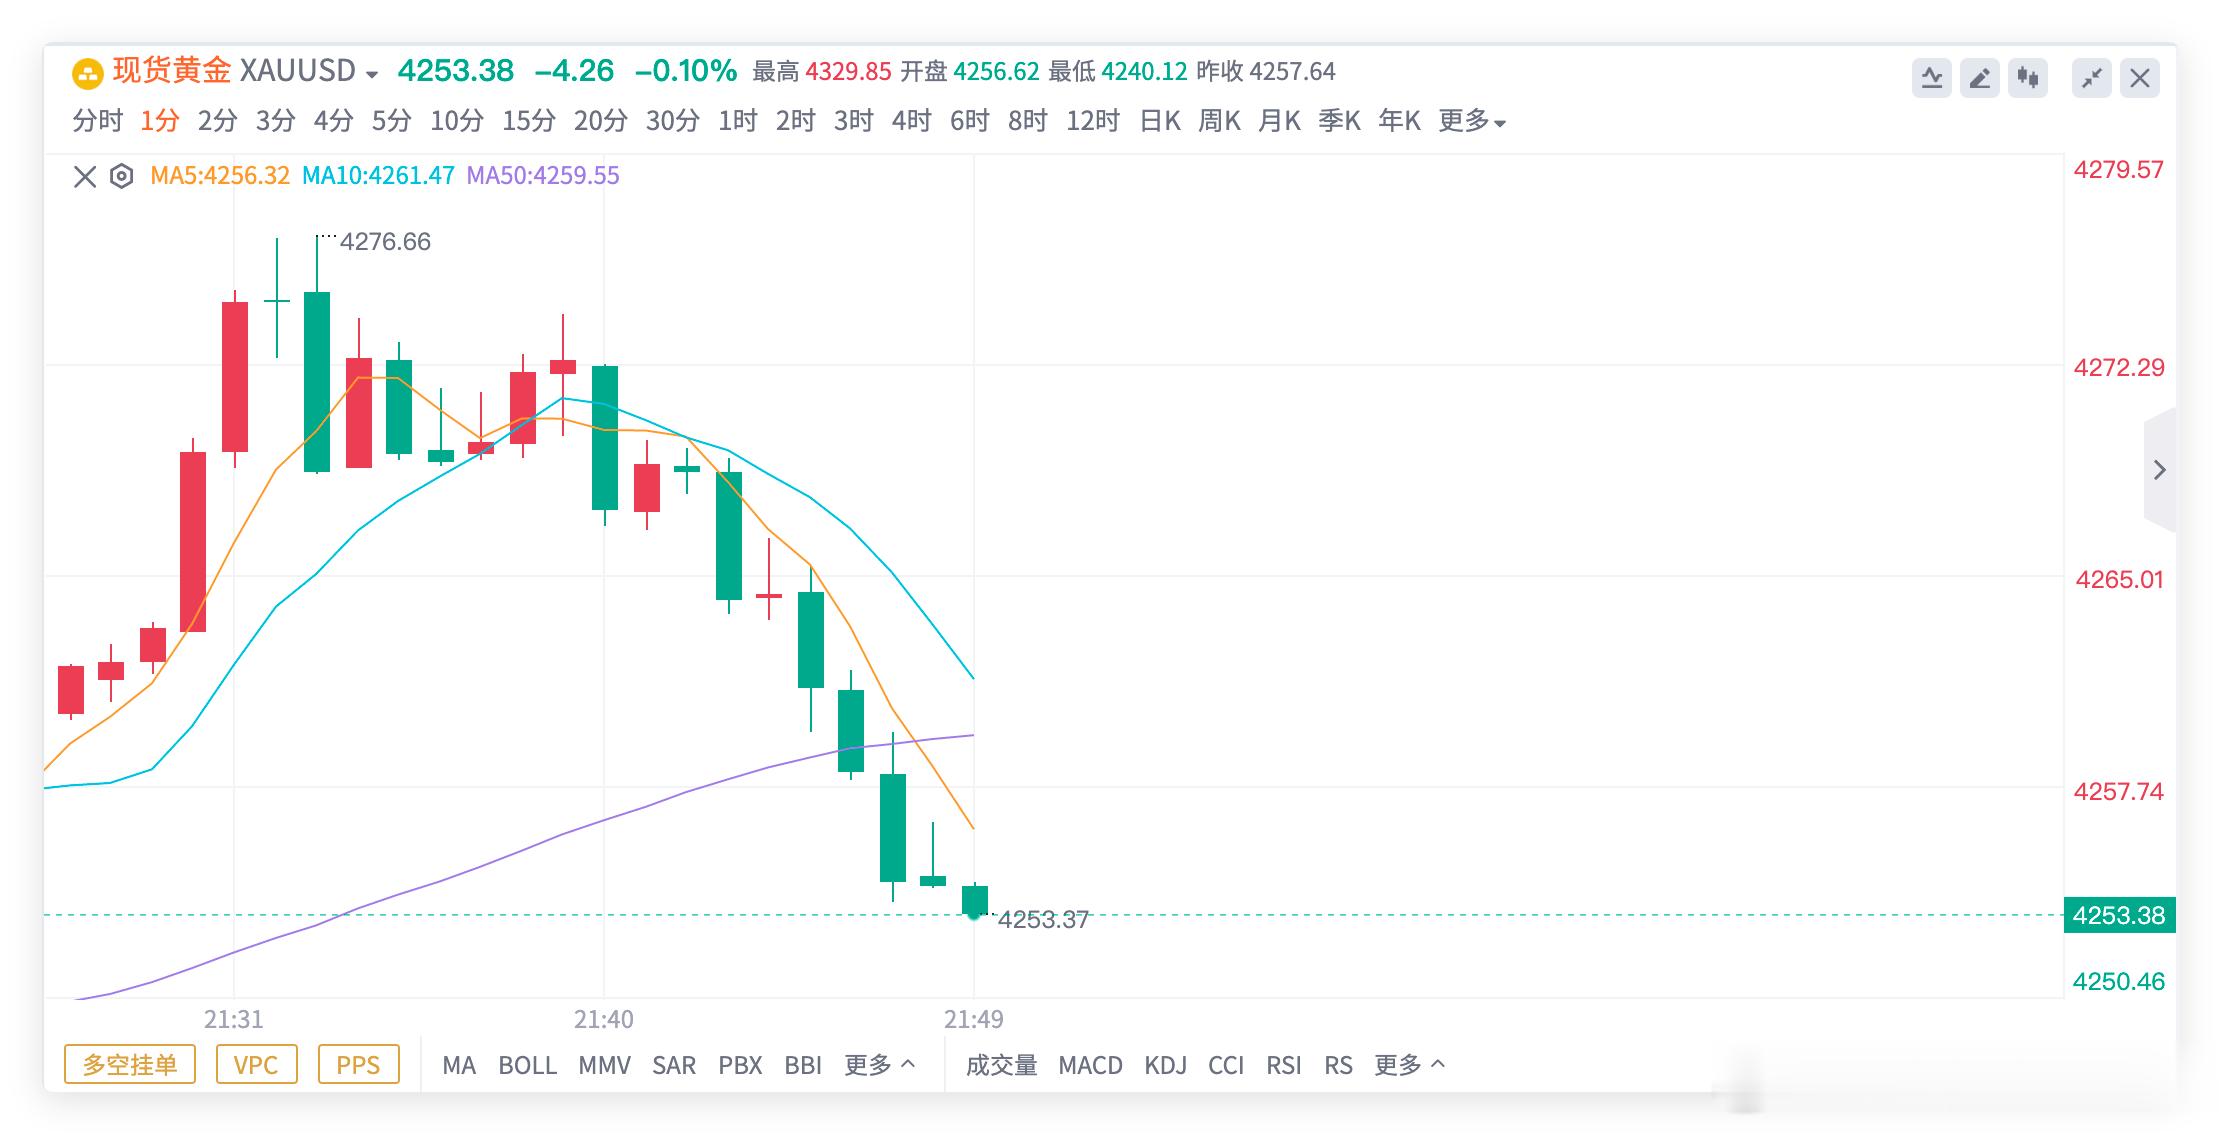
Task: Switch to the 日K timeframe tab
Action: [x=1160, y=121]
